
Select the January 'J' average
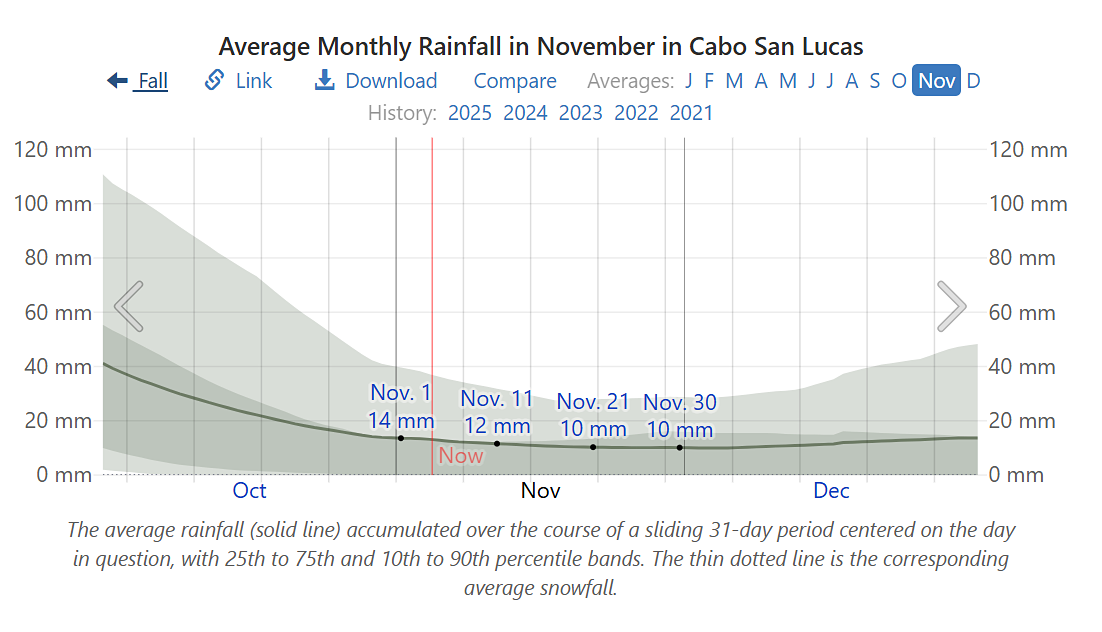(x=688, y=81)
